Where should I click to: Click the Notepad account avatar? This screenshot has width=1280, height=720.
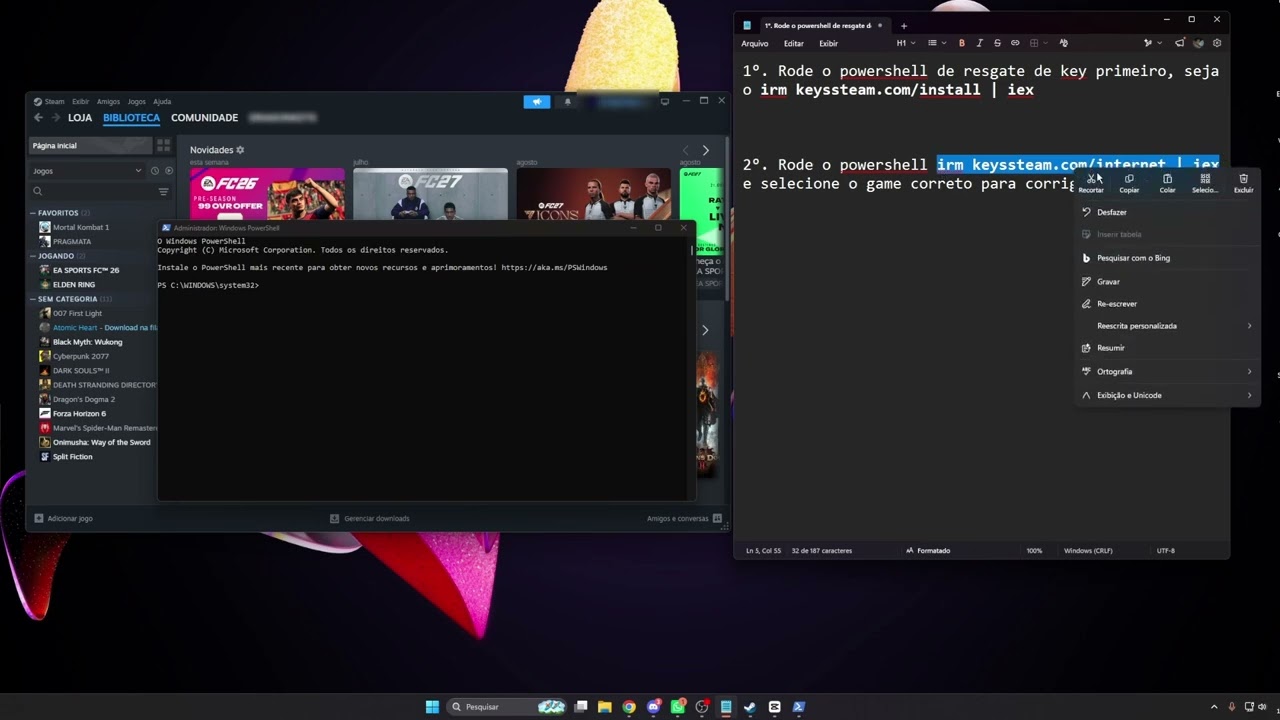coord(1198,43)
